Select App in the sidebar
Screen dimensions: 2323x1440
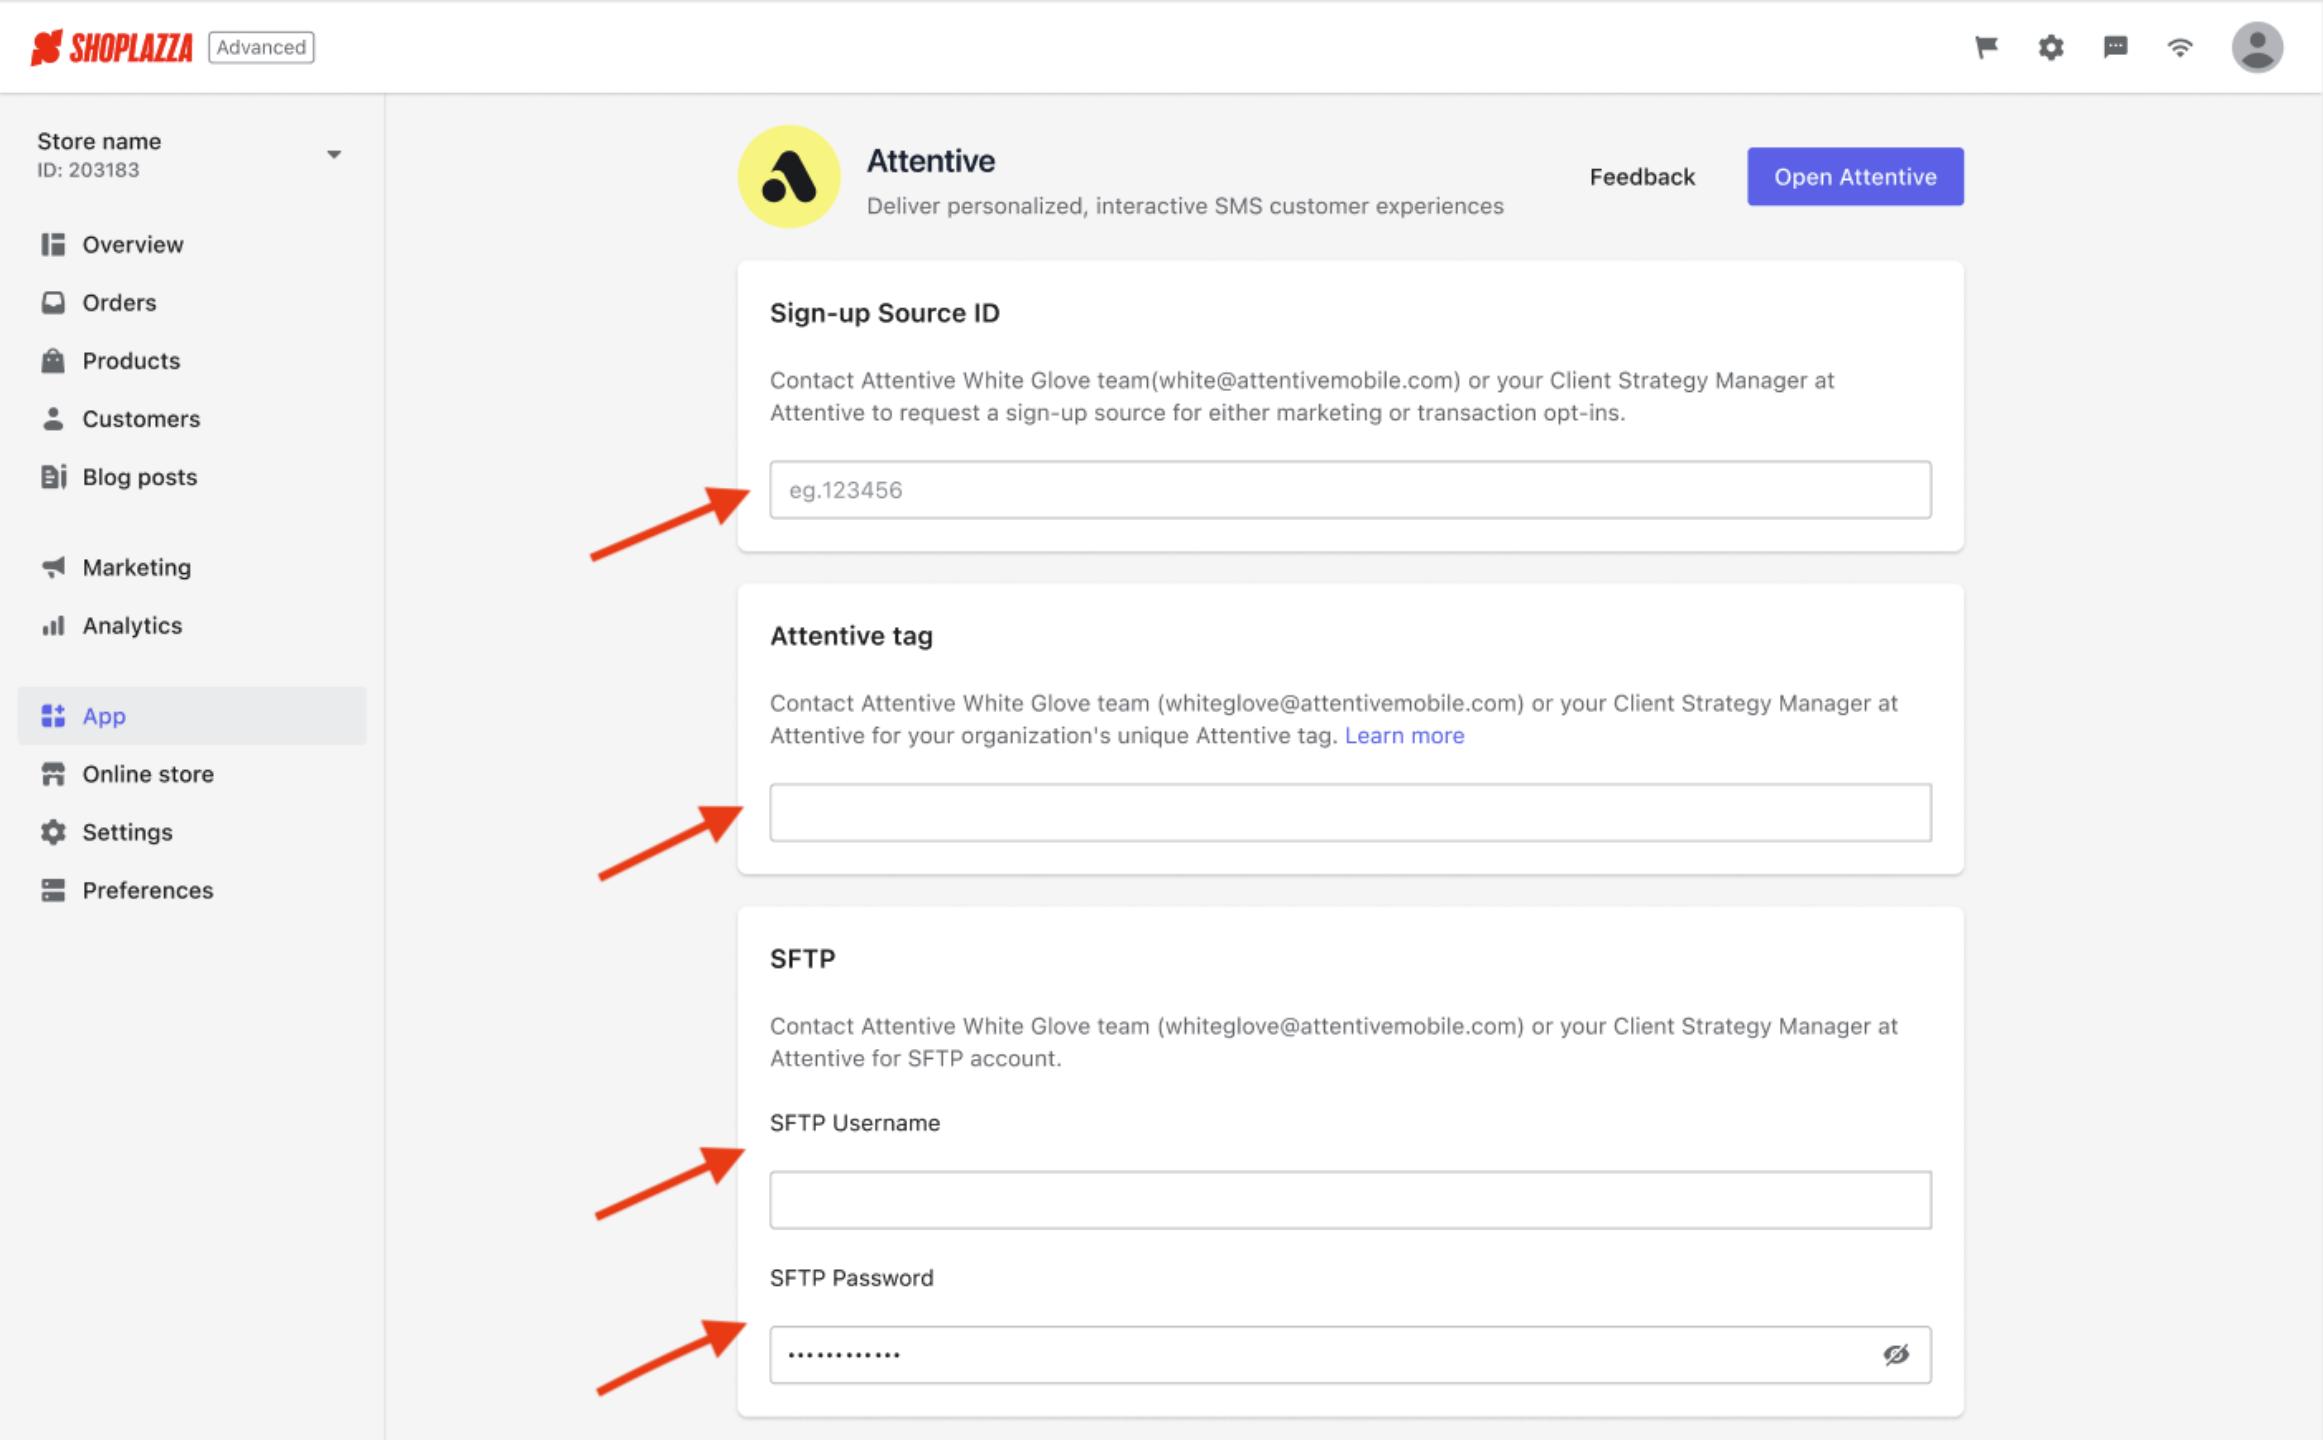point(192,716)
